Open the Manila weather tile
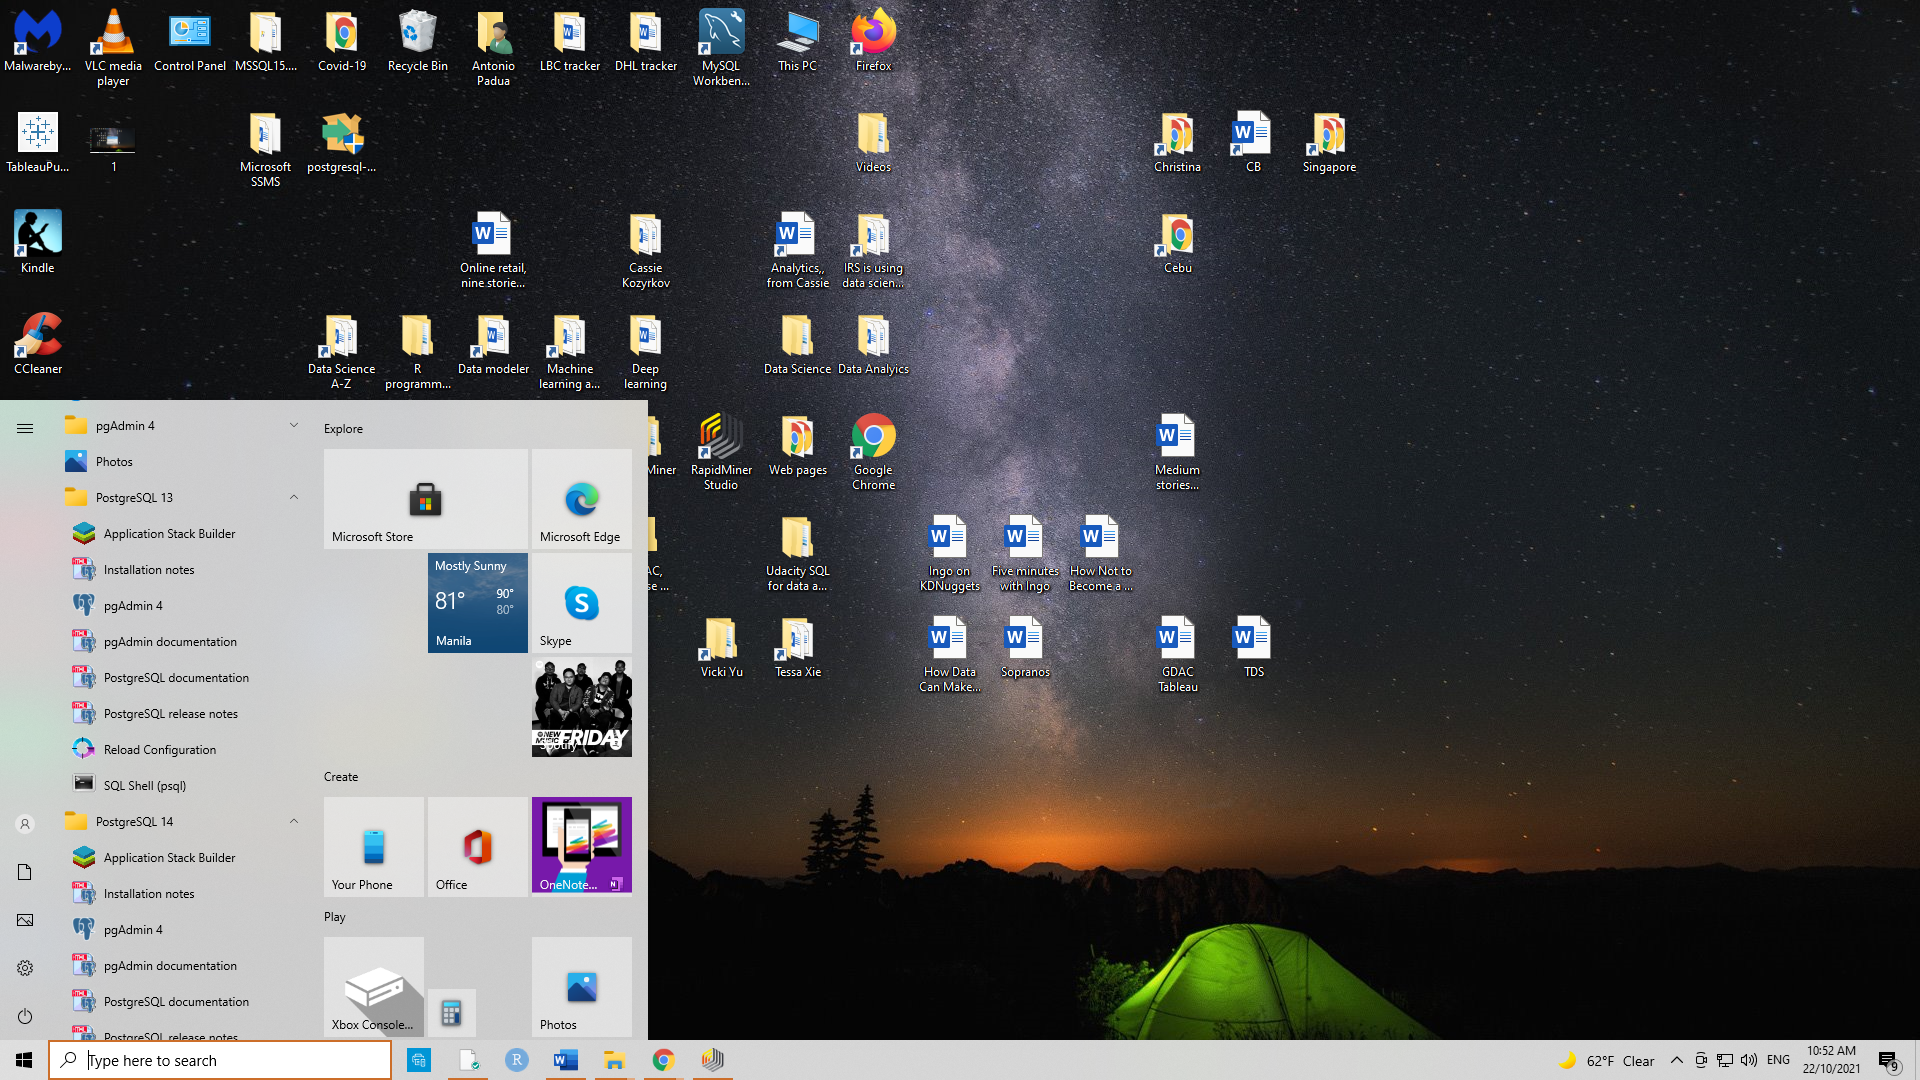Viewport: 1920px width, 1080px height. click(477, 603)
